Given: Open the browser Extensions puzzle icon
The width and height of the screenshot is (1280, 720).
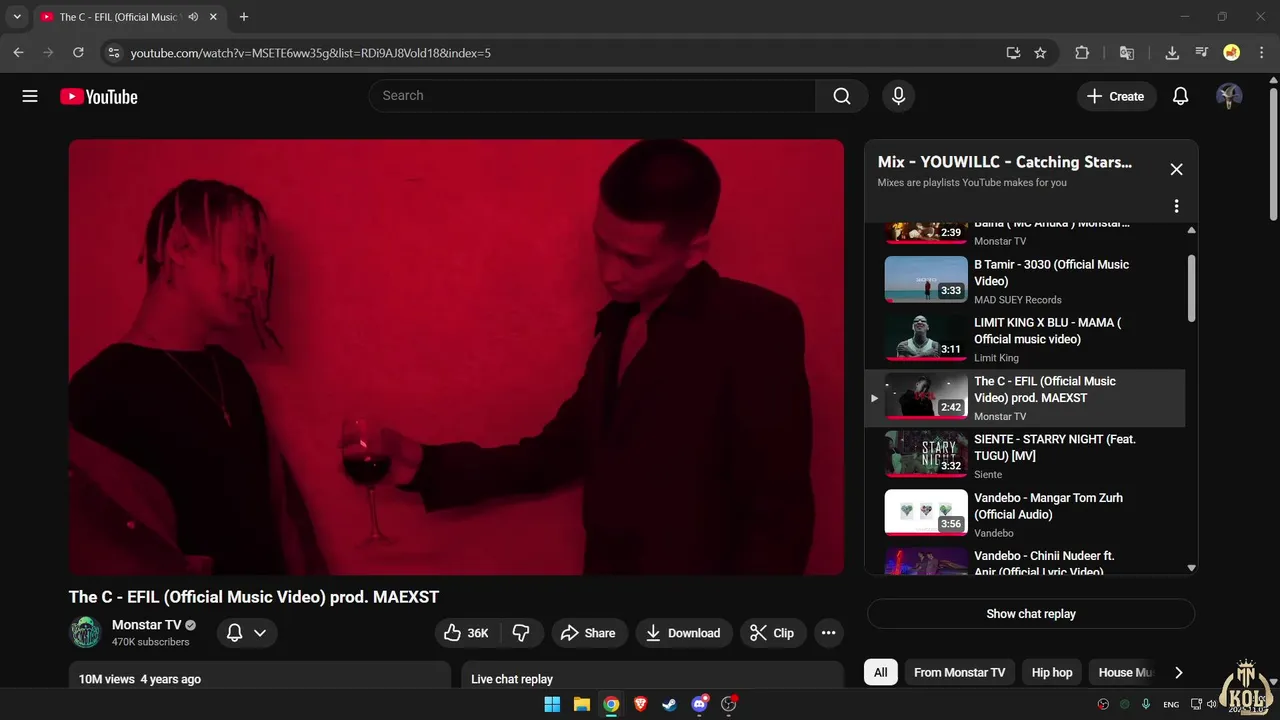Looking at the screenshot, I should 1082,53.
